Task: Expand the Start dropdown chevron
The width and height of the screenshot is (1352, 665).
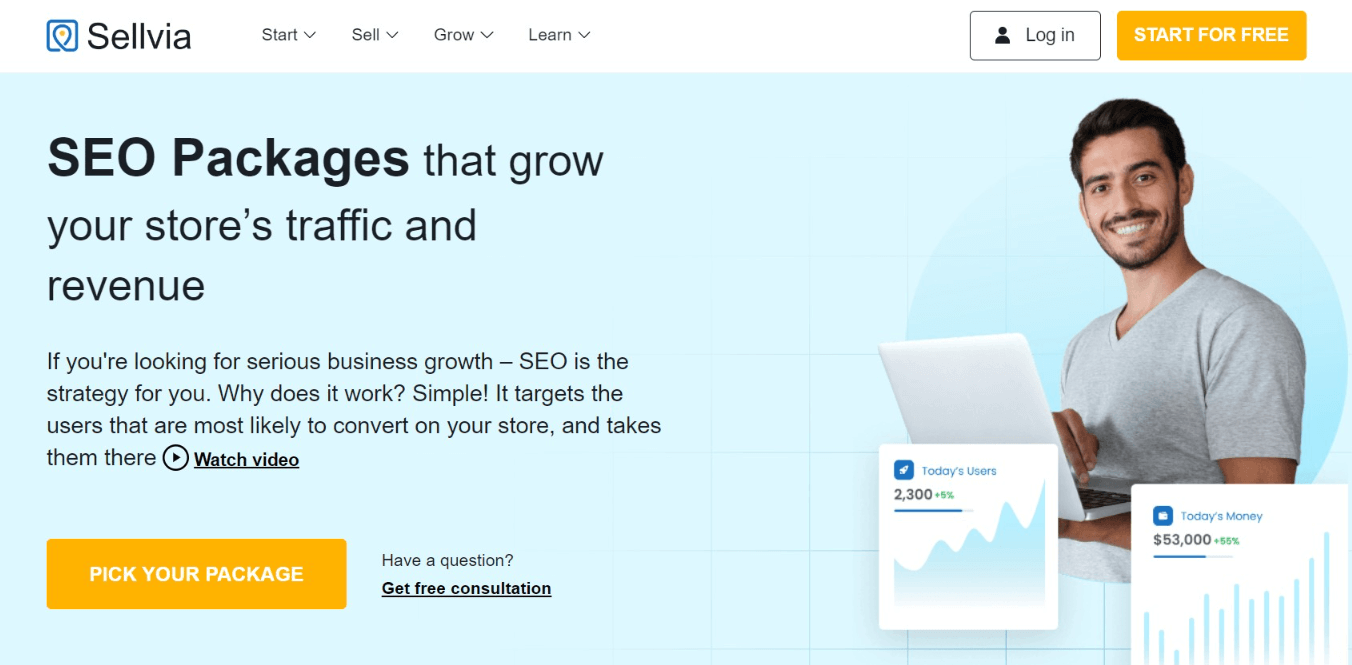Action: (310, 35)
